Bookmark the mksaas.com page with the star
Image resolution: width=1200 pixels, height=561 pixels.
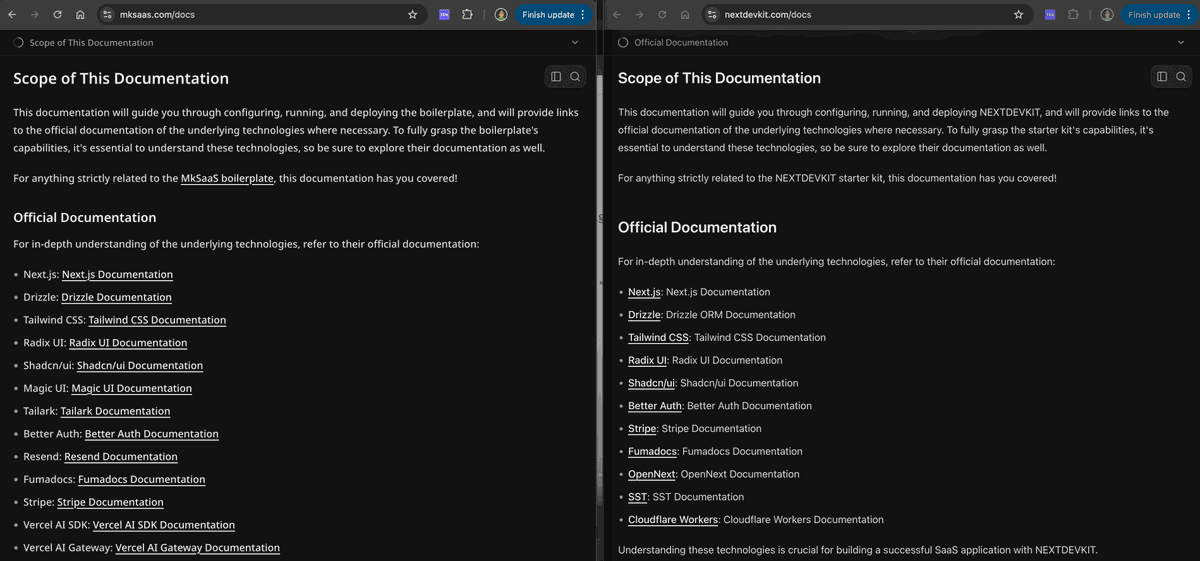pyautogui.click(x=412, y=15)
